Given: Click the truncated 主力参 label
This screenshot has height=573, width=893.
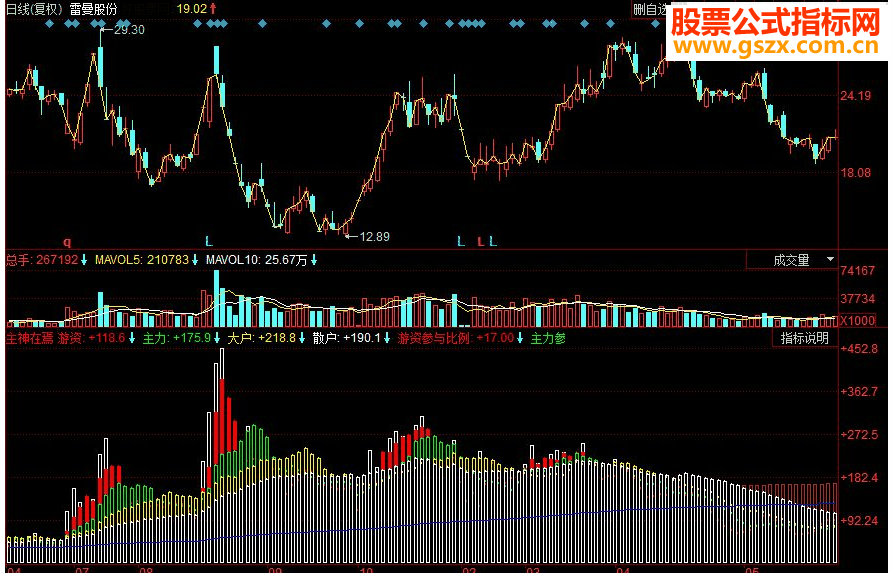Looking at the screenshot, I should pyautogui.click(x=548, y=338).
